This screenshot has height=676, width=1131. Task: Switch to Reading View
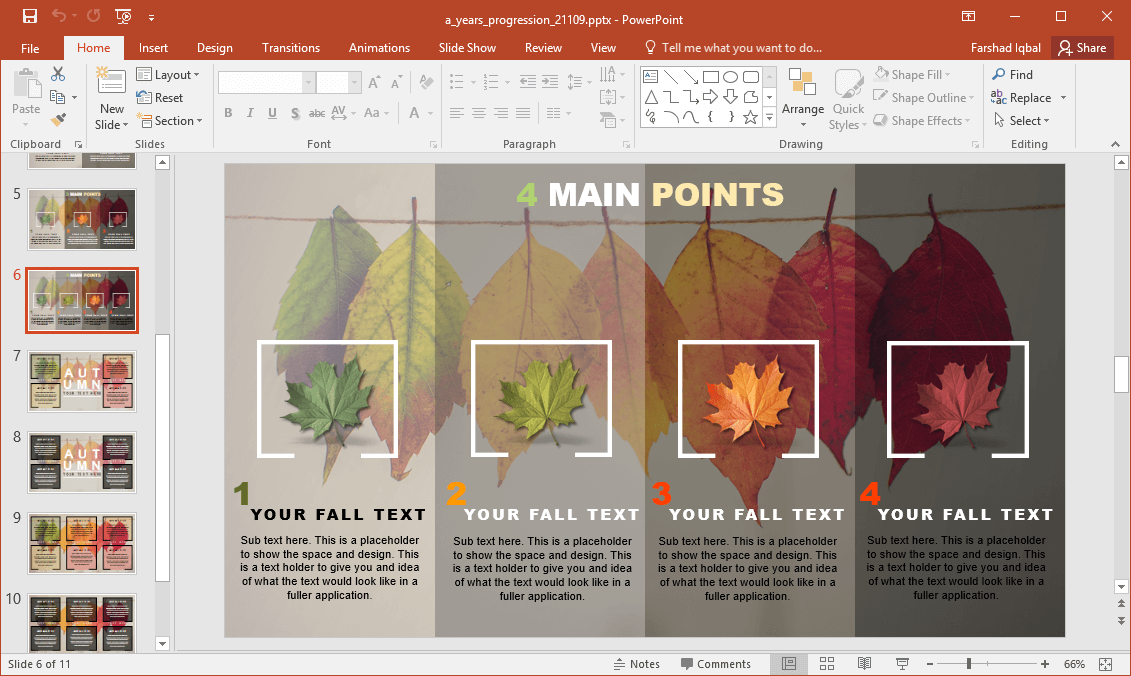pyautogui.click(x=864, y=664)
